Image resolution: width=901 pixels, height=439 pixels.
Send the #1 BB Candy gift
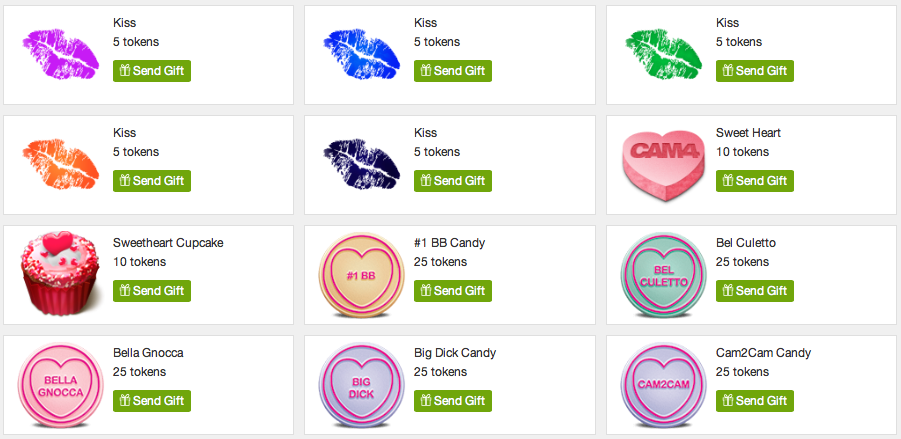pos(453,291)
